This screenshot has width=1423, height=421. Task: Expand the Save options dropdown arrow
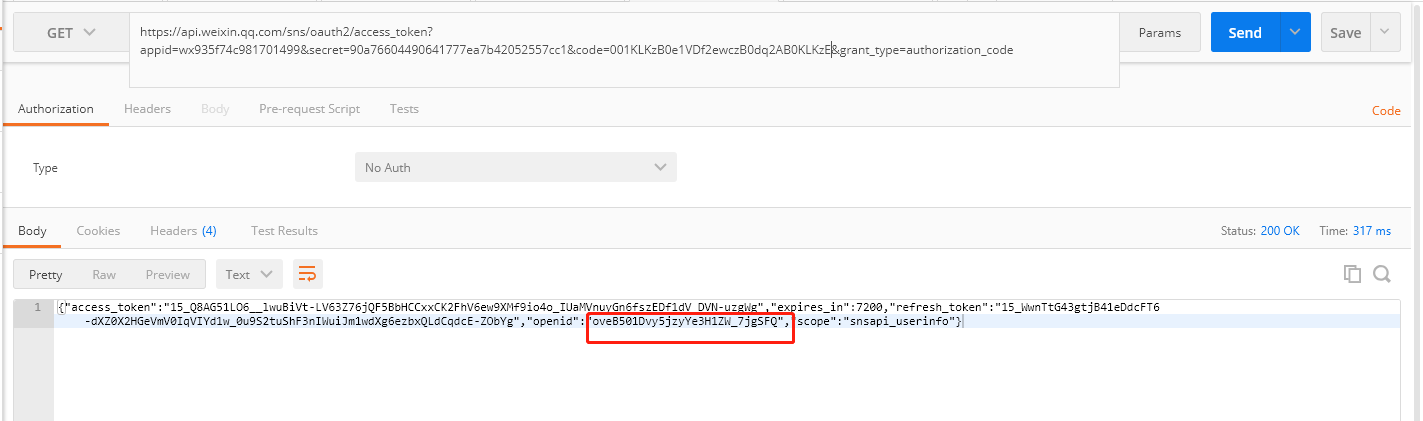pyautogui.click(x=1384, y=32)
